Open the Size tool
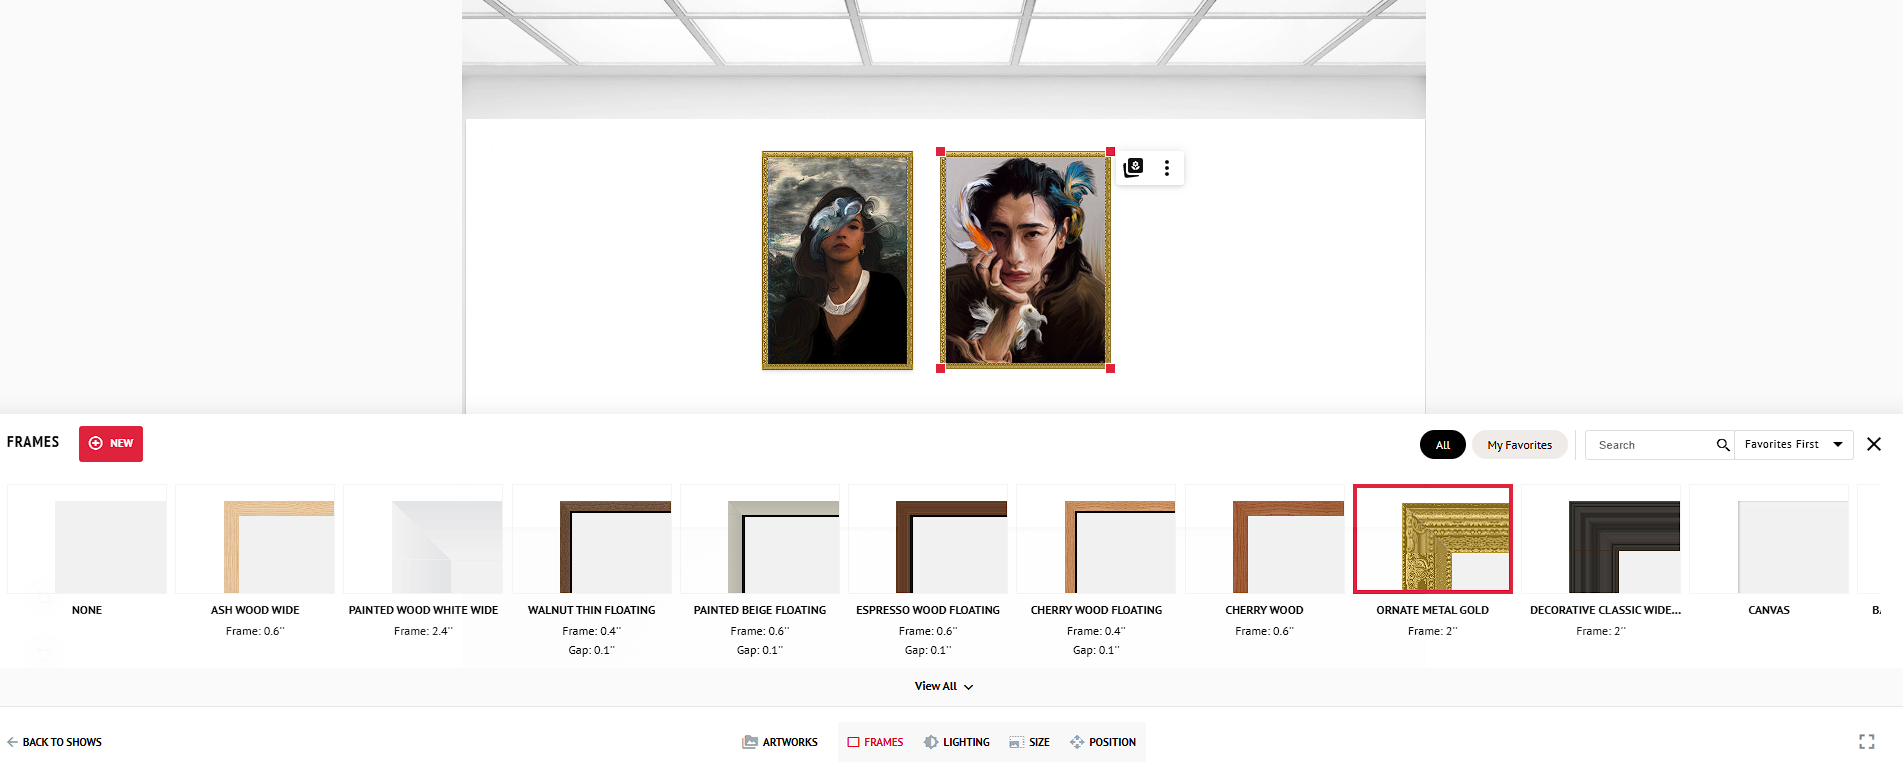 tap(1029, 742)
